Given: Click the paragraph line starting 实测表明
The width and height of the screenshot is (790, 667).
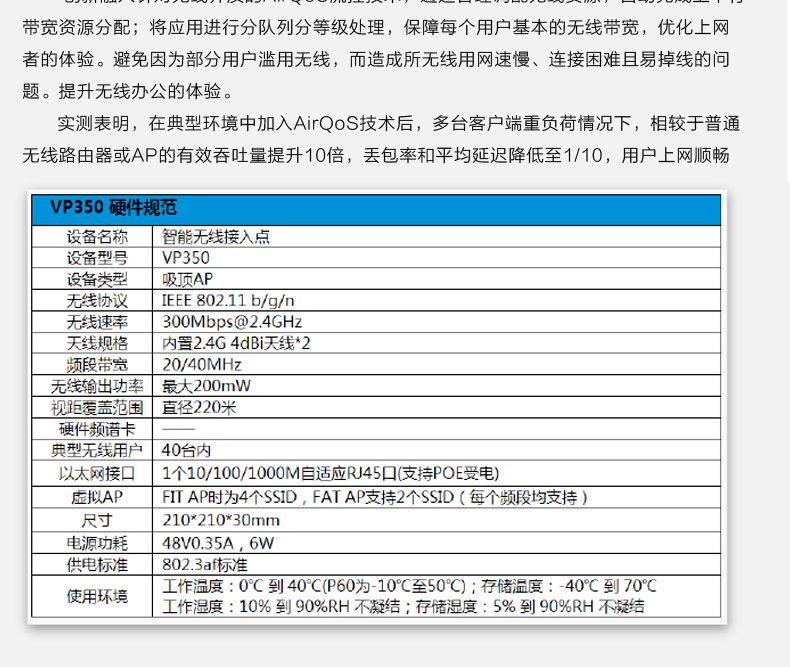Looking at the screenshot, I should (x=398, y=123).
